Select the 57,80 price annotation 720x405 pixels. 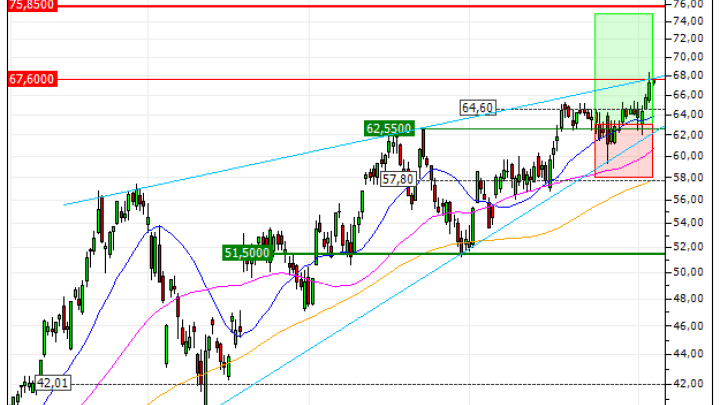point(399,179)
